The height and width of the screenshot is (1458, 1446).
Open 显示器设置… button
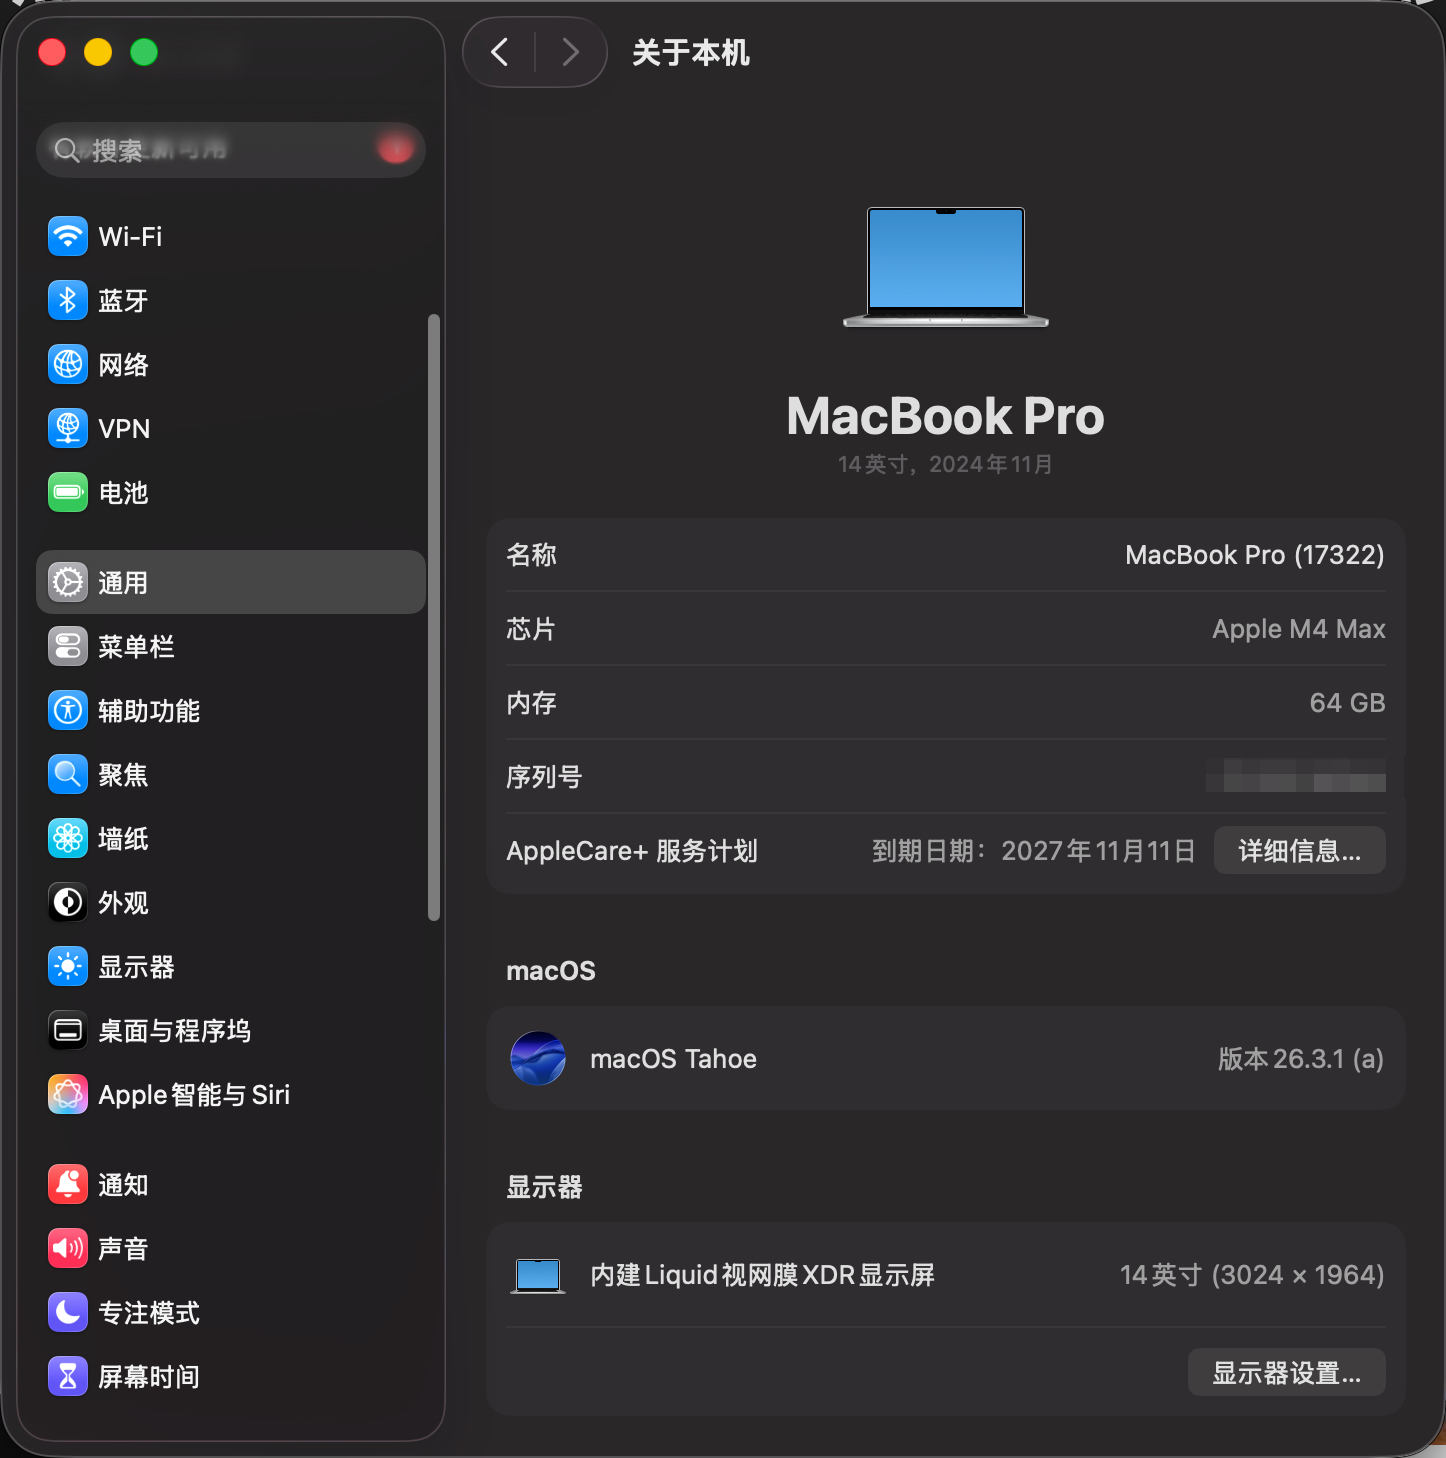[x=1286, y=1372]
